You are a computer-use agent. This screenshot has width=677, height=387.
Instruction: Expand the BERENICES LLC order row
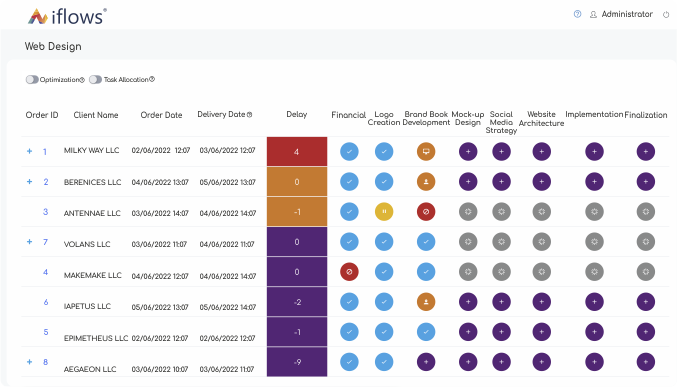click(29, 182)
